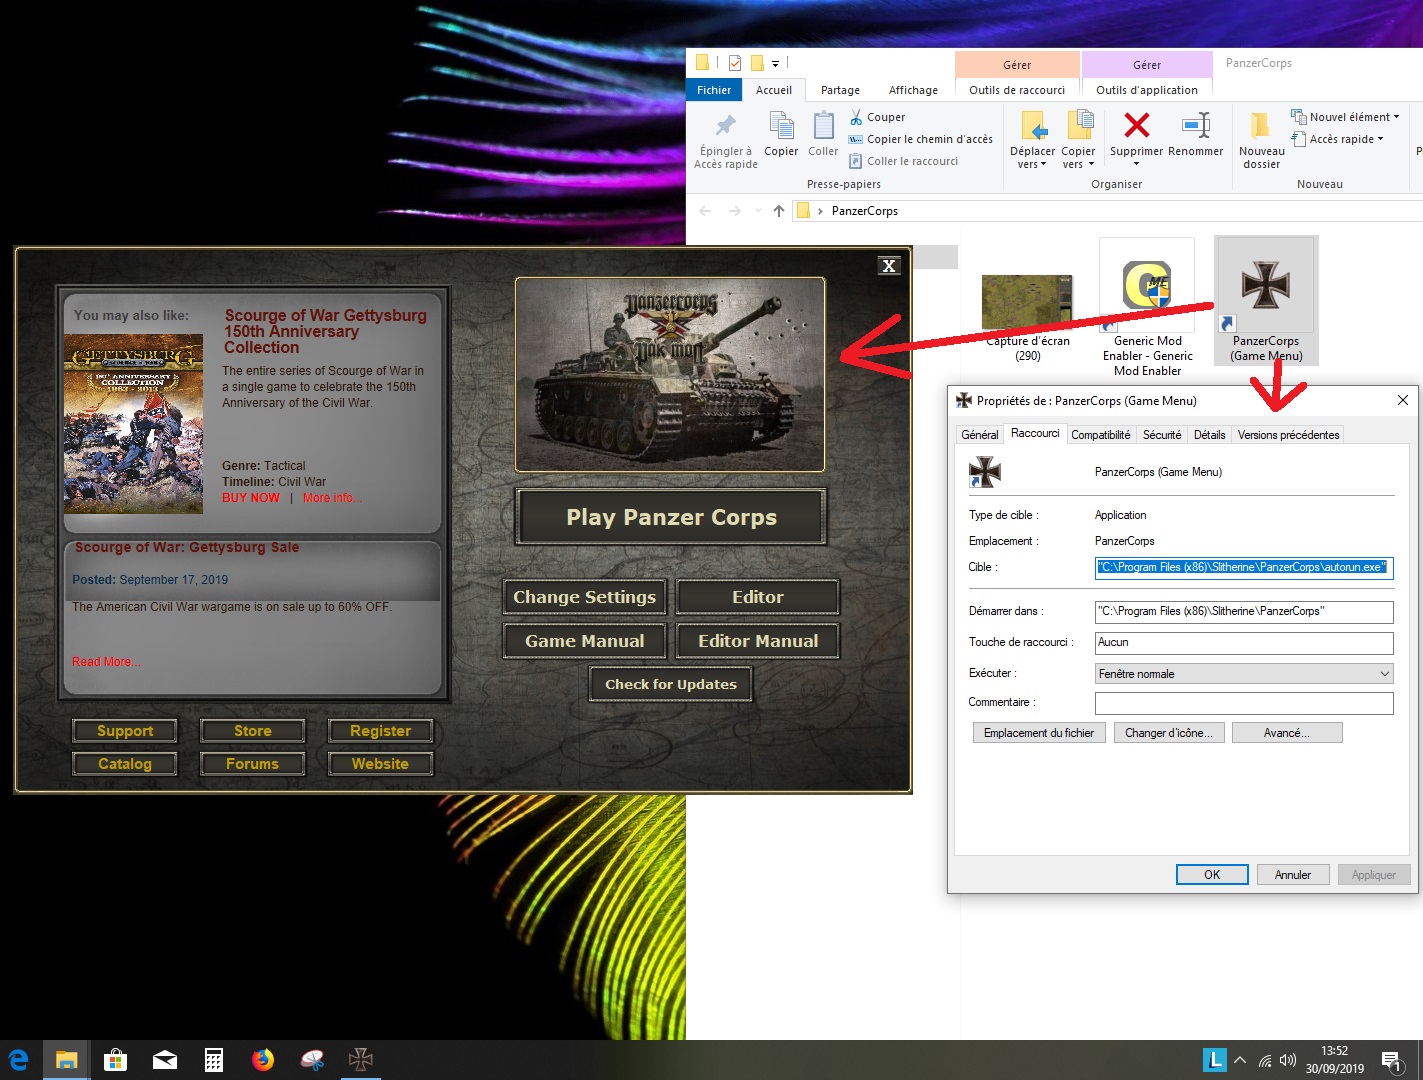
Task: Select PanzerCorps (Game Menu) shortcut icon
Action: (1266, 285)
